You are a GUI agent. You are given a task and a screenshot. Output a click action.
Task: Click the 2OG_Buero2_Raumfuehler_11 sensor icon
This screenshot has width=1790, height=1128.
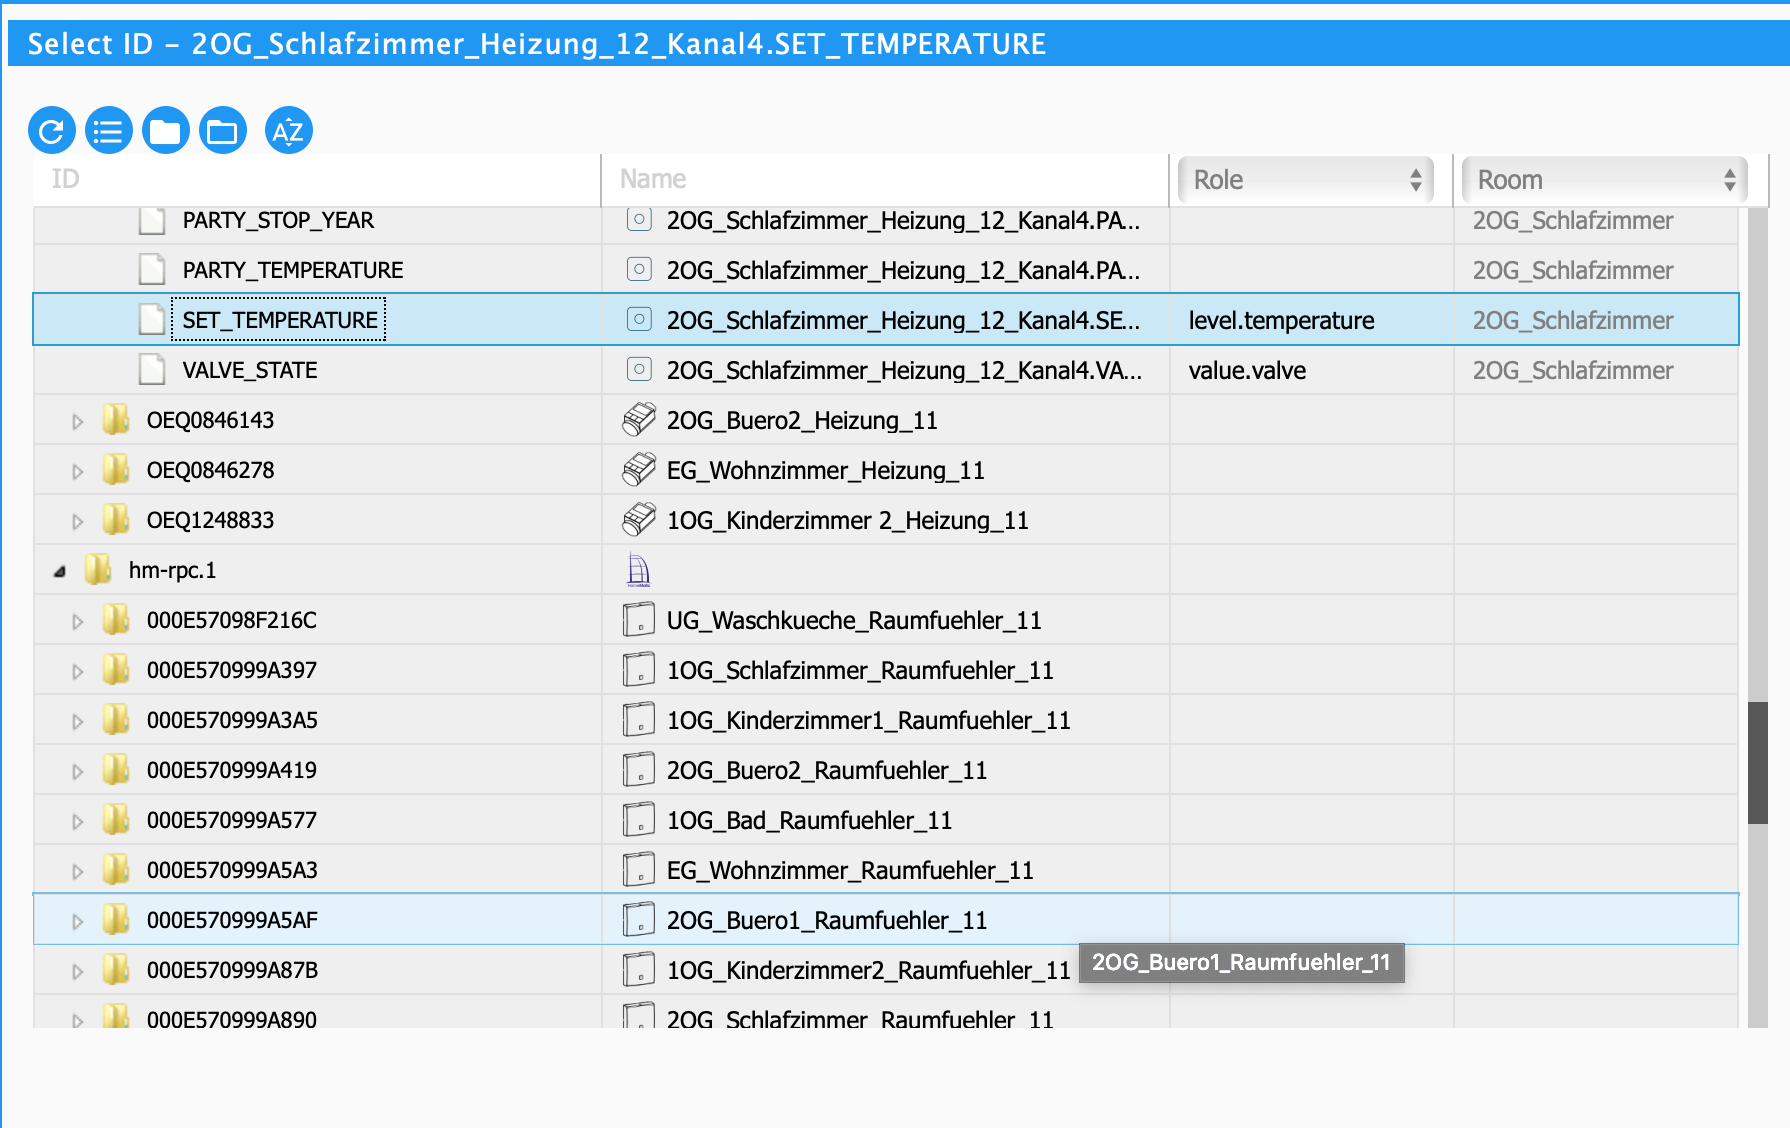pyautogui.click(x=639, y=770)
